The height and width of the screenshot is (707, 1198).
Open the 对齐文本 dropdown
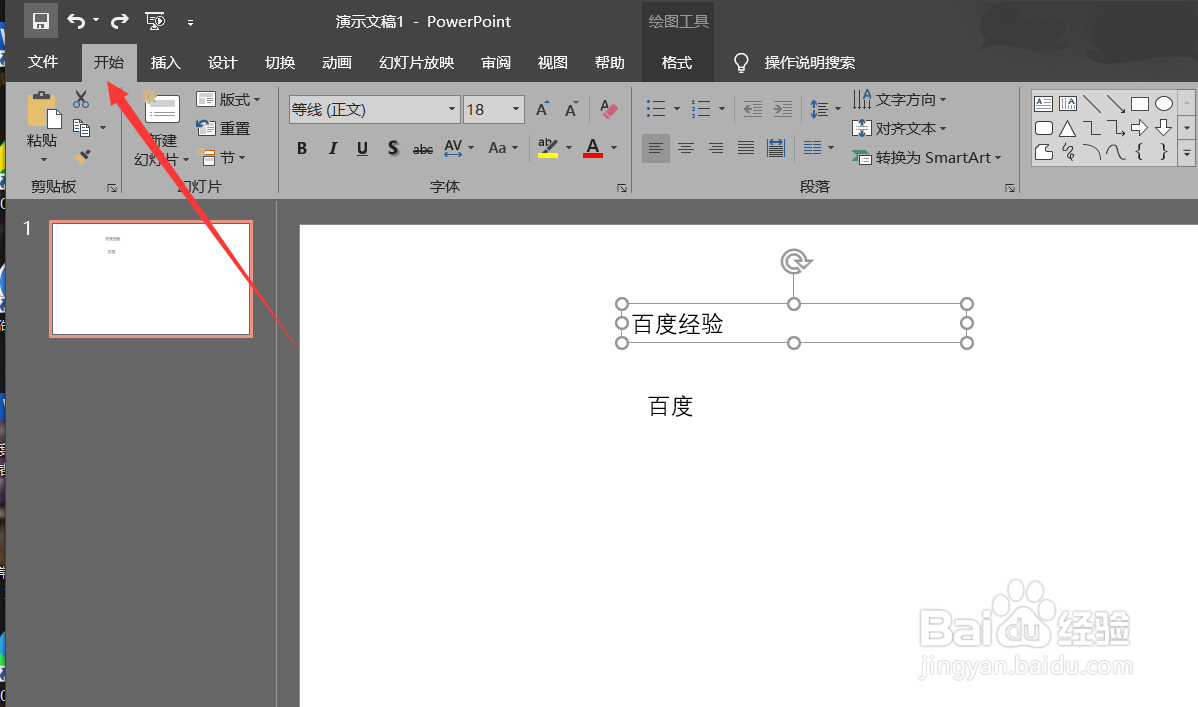[899, 128]
